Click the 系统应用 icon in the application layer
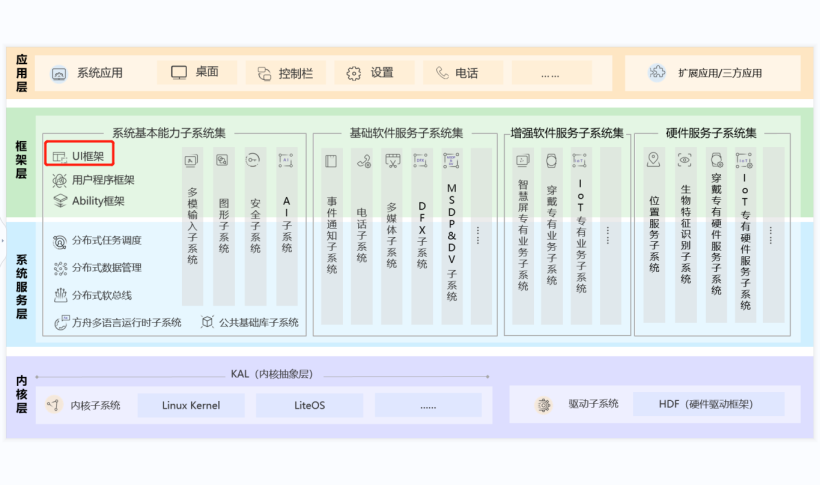 click(x=59, y=74)
